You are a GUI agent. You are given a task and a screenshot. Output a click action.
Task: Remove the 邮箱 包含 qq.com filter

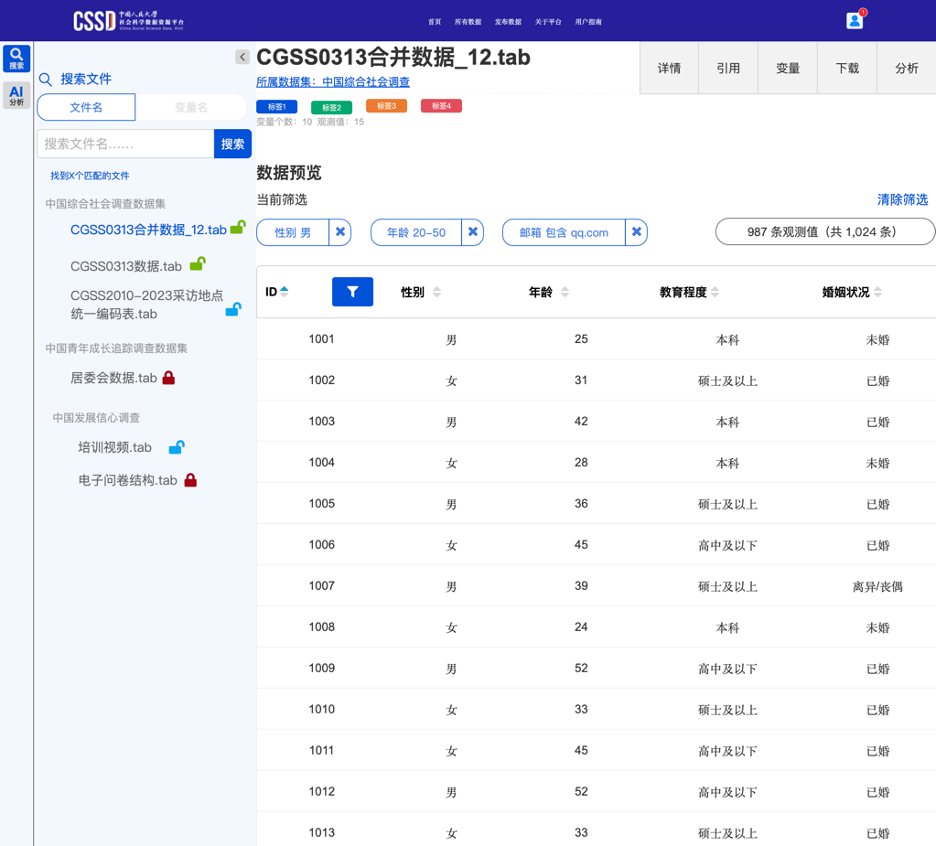pyautogui.click(x=636, y=232)
